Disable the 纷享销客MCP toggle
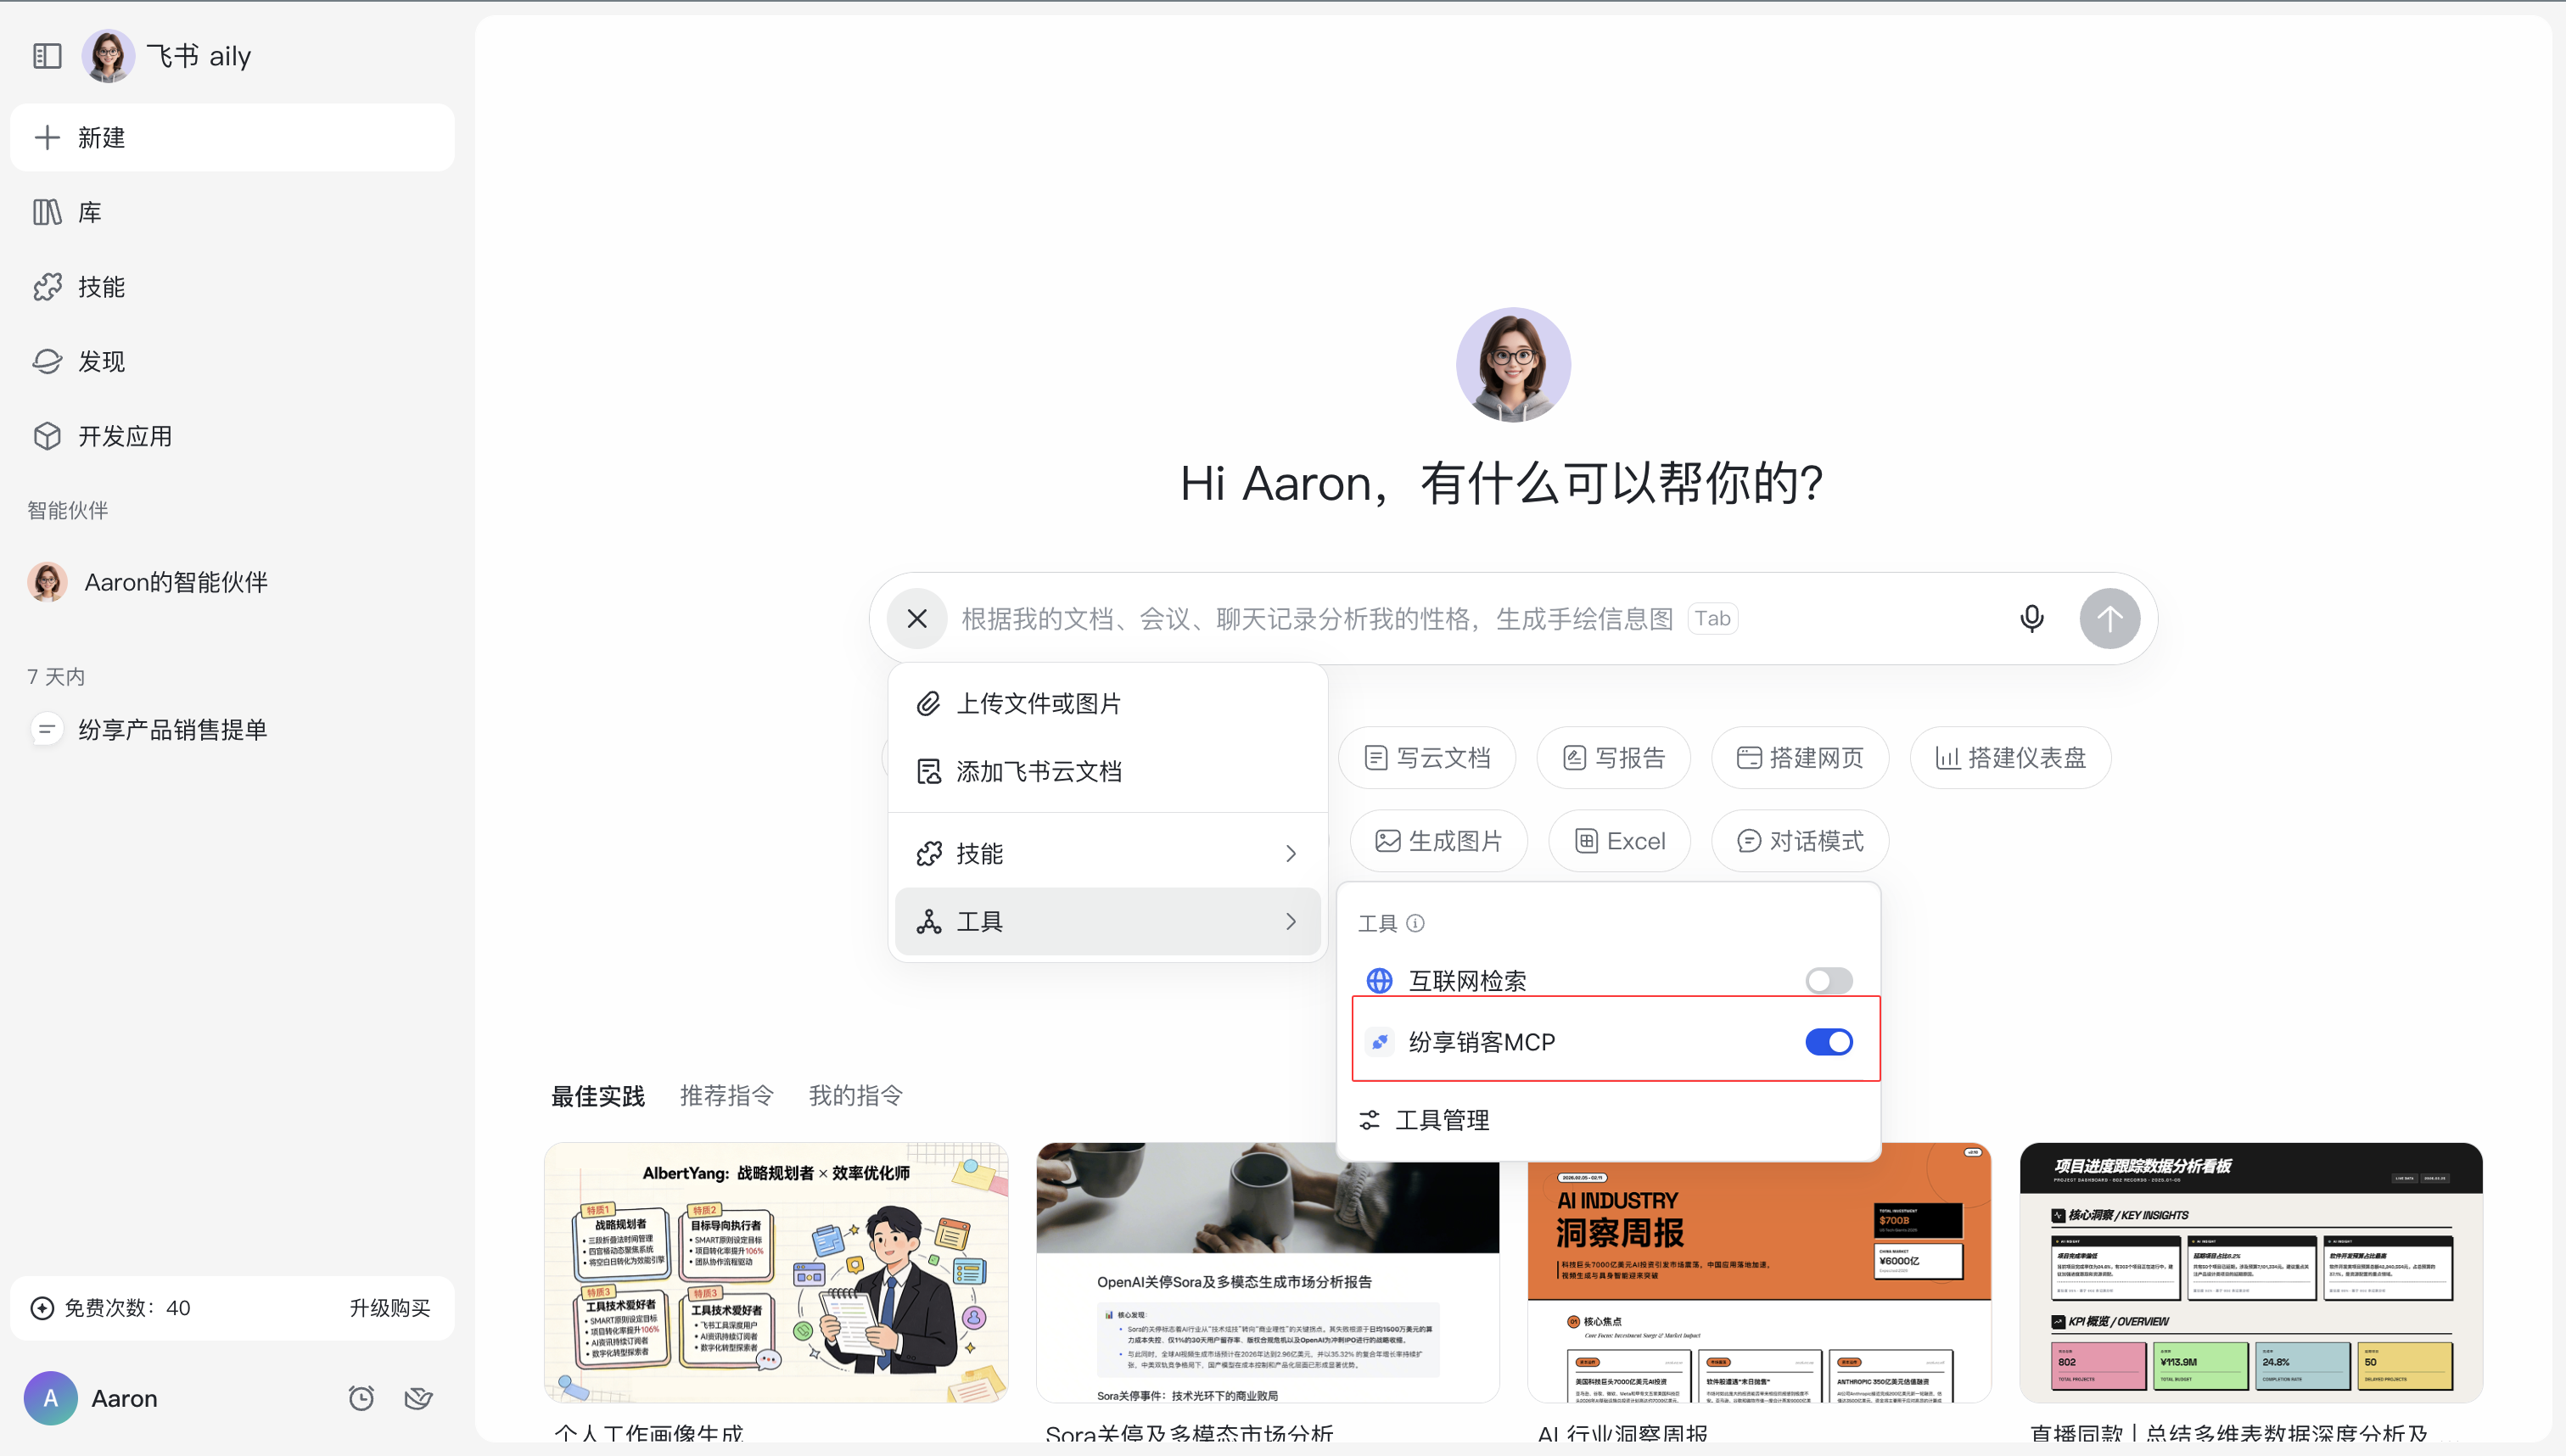This screenshot has height=1456, width=2566. point(1828,1042)
